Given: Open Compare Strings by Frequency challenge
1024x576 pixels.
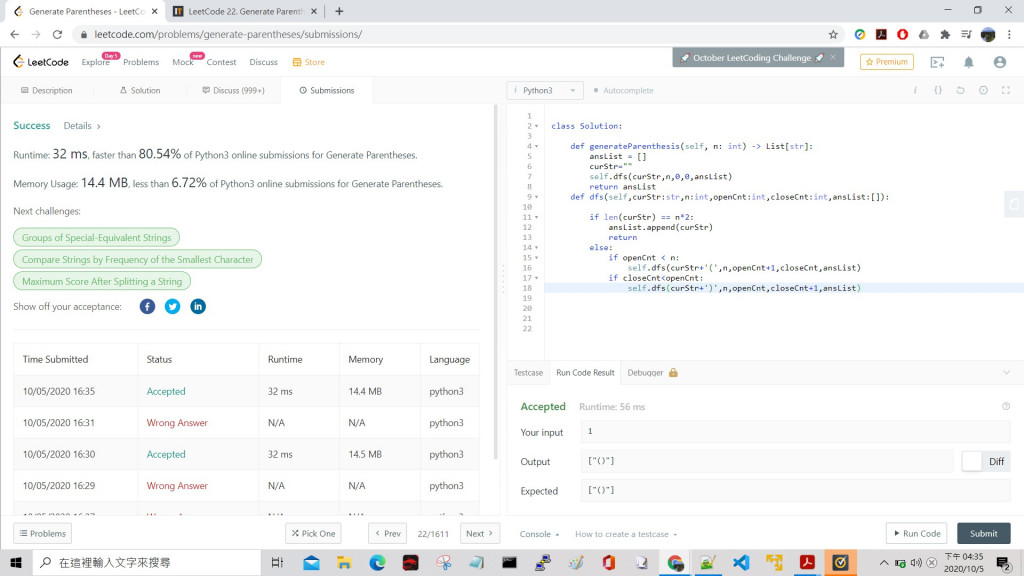Looking at the screenshot, I should [x=138, y=259].
